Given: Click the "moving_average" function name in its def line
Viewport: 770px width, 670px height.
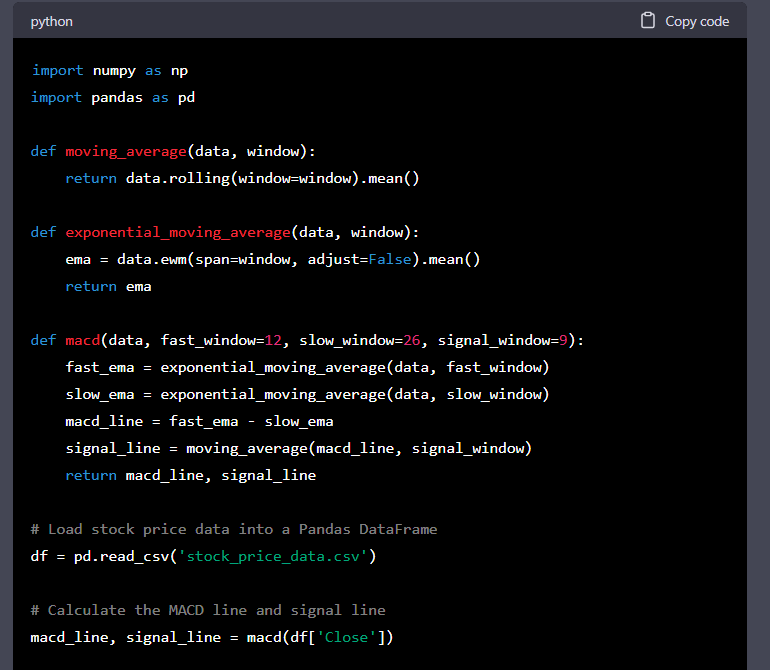Looking at the screenshot, I should tap(126, 151).
